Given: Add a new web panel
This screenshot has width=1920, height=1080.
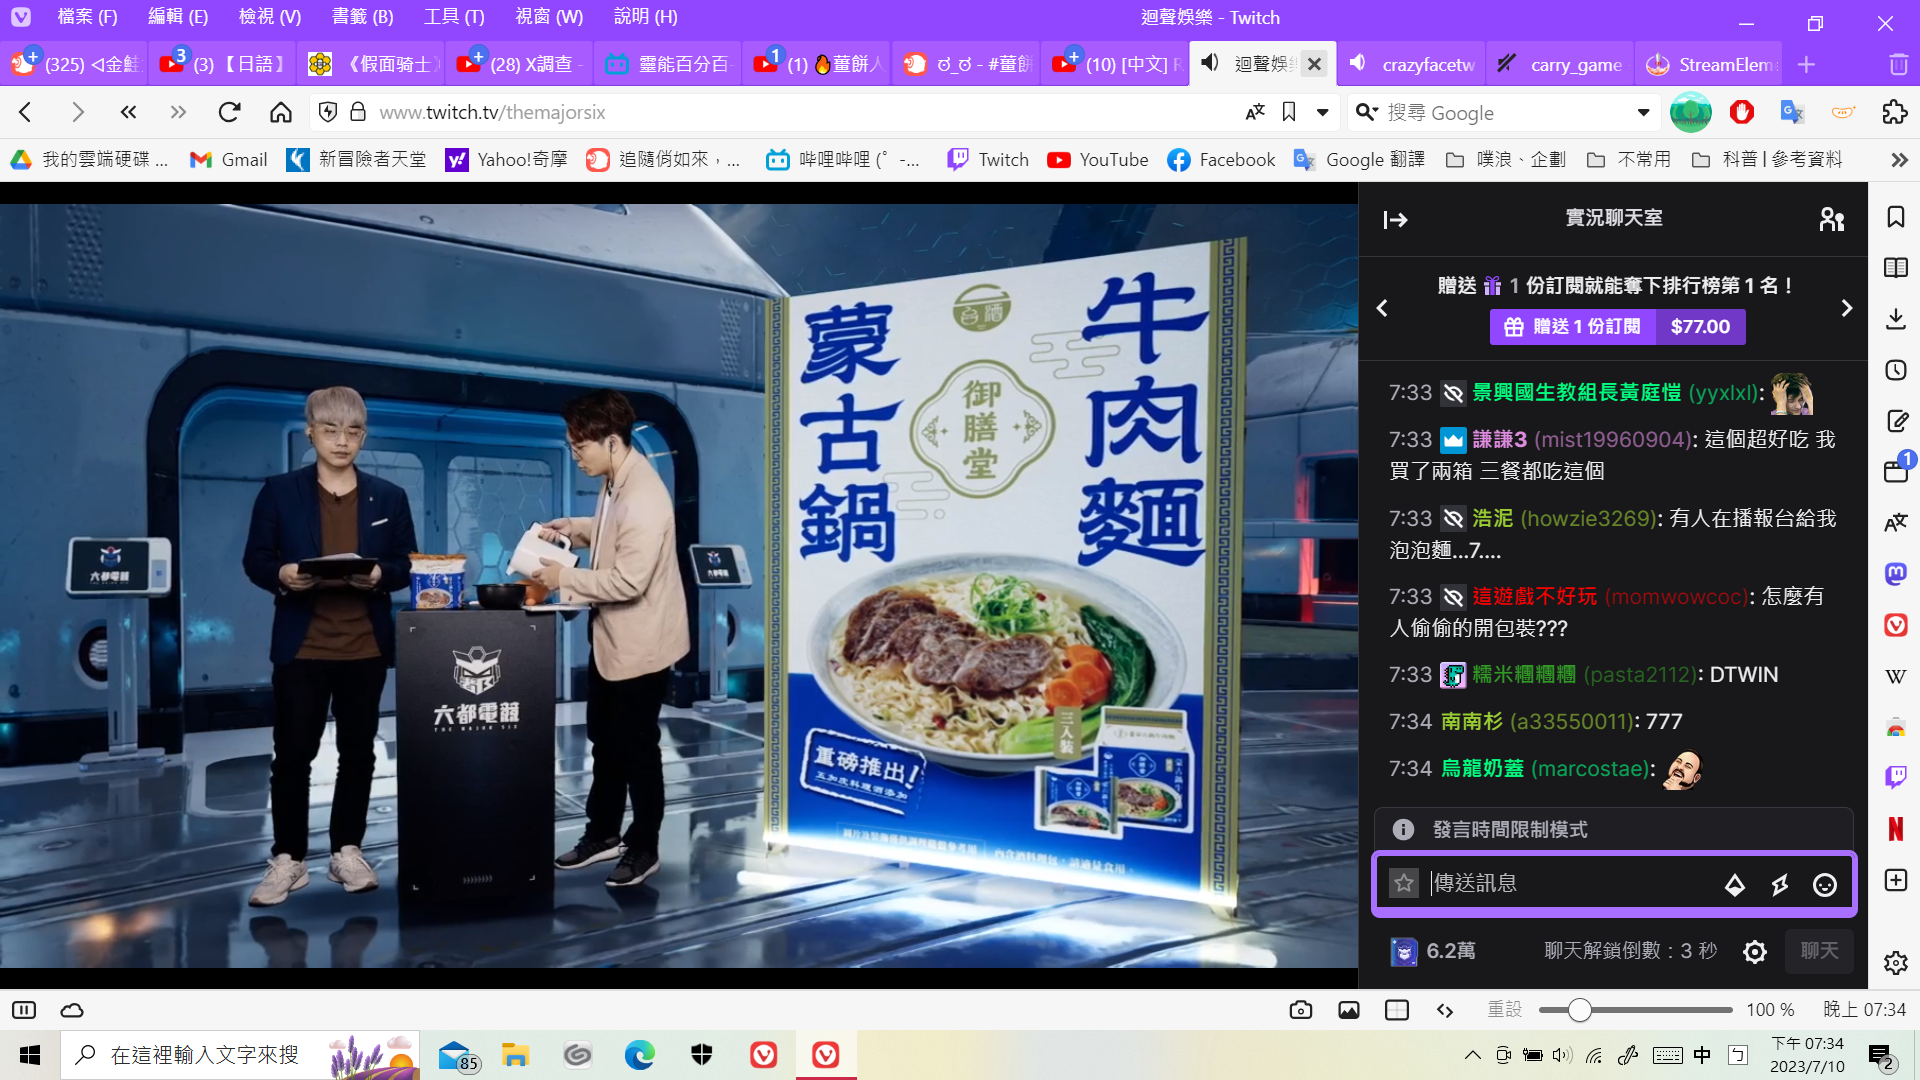Looking at the screenshot, I should (x=1896, y=880).
